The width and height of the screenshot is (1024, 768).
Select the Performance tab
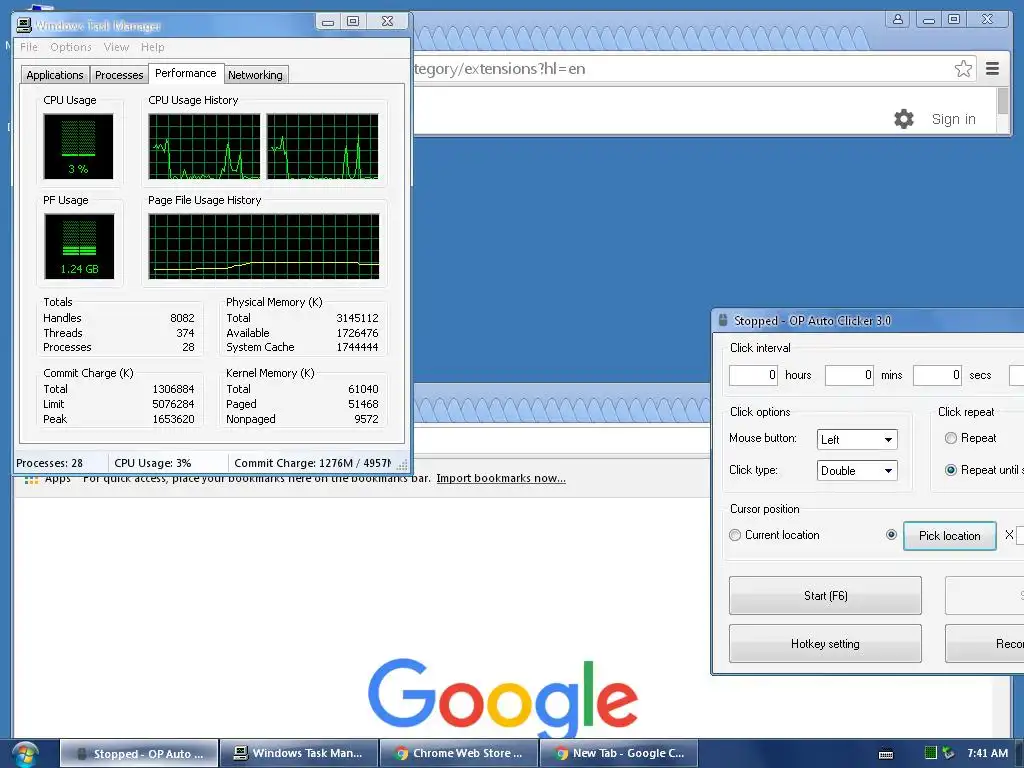coord(185,73)
